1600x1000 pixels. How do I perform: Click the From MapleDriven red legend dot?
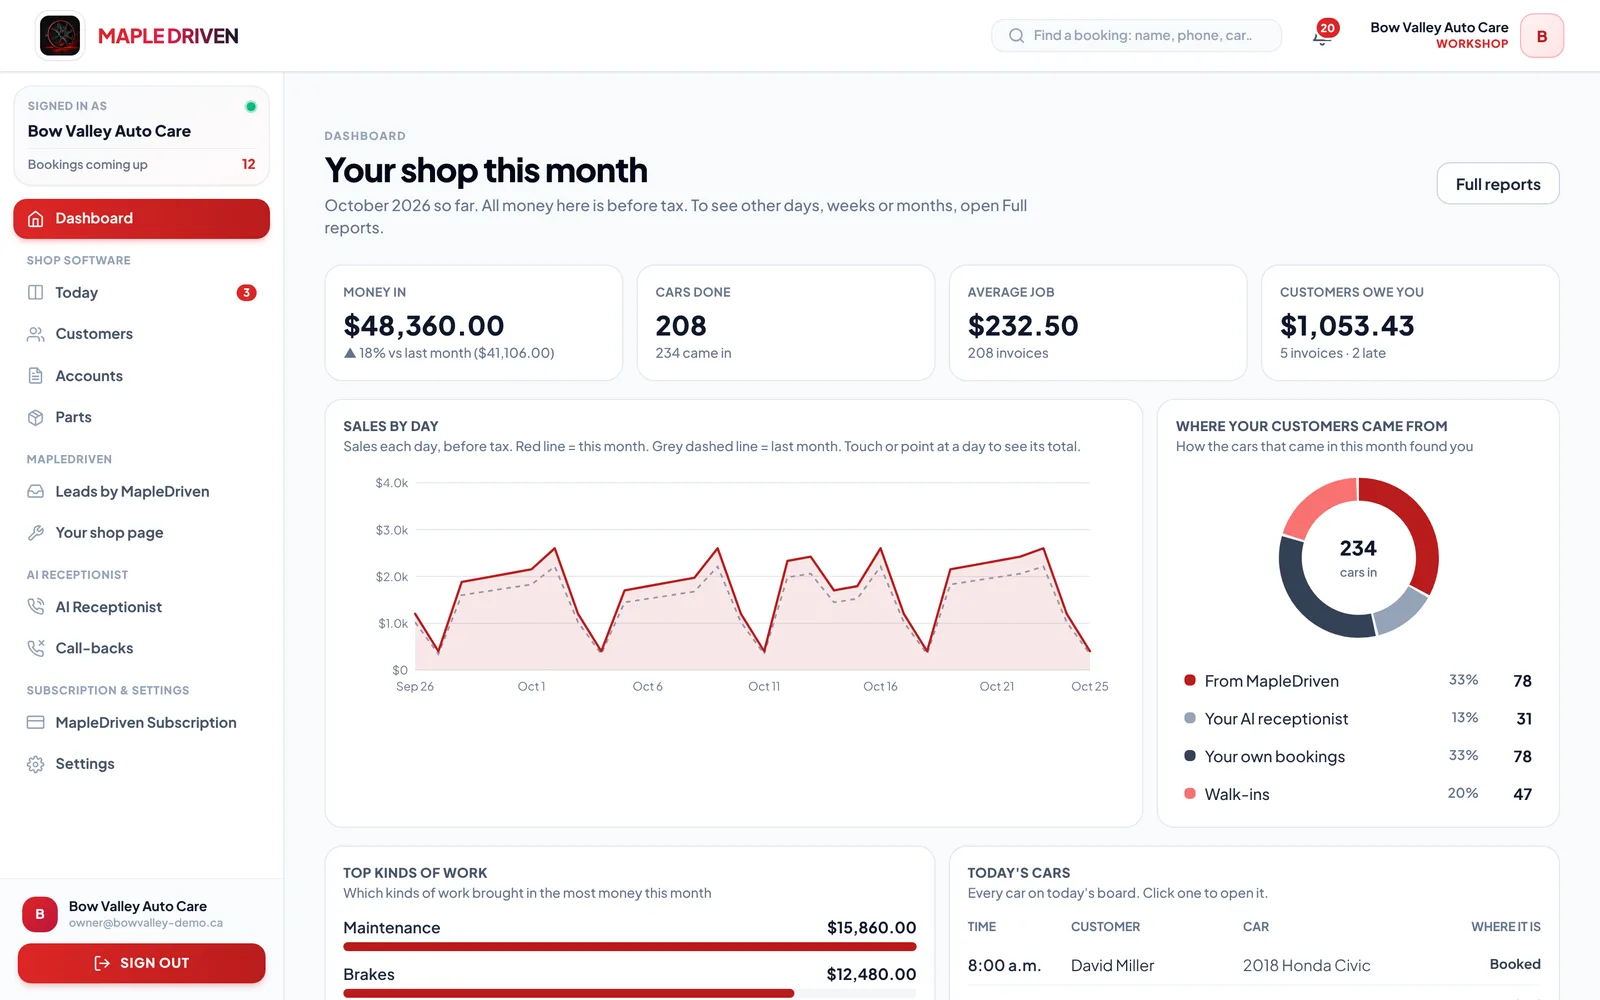pyautogui.click(x=1190, y=680)
